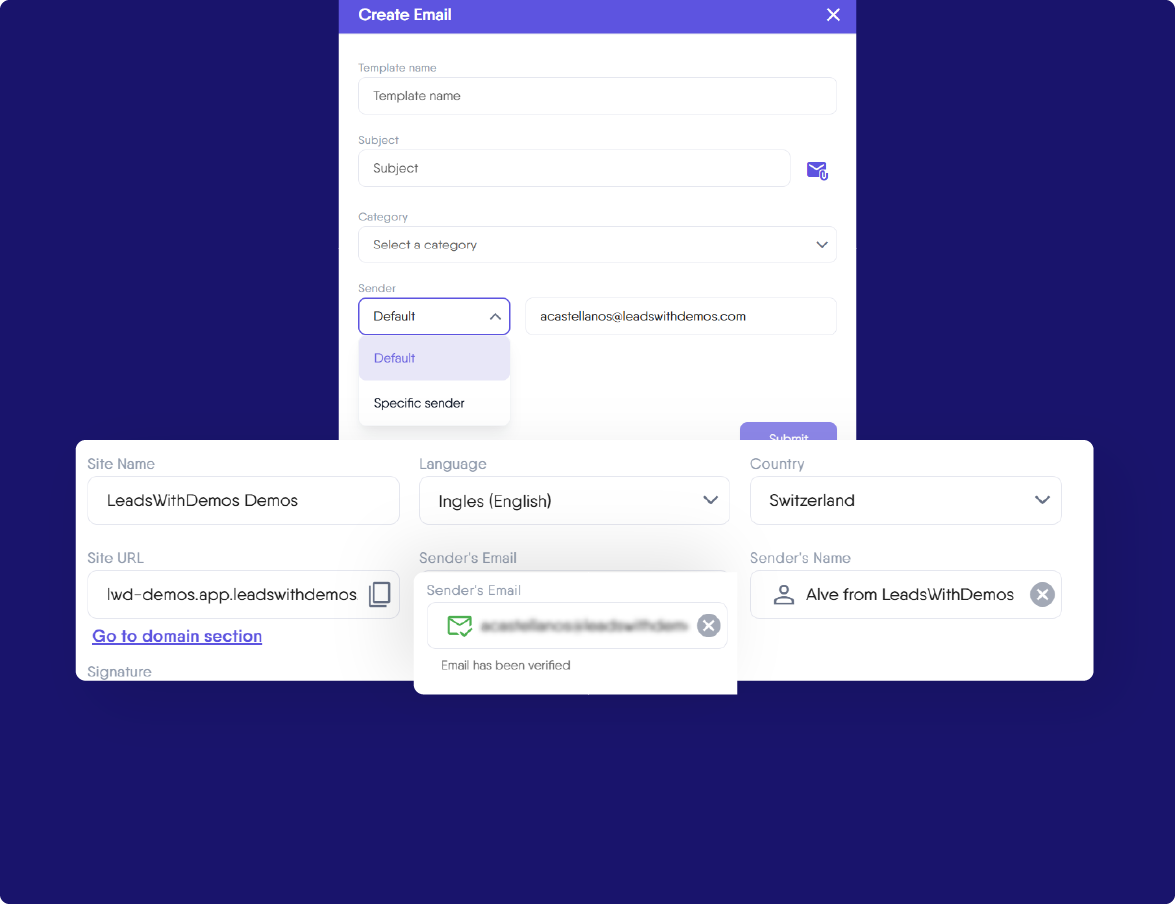Clear the Sender's Email with the X icon
1175x904 pixels.
tap(708, 625)
